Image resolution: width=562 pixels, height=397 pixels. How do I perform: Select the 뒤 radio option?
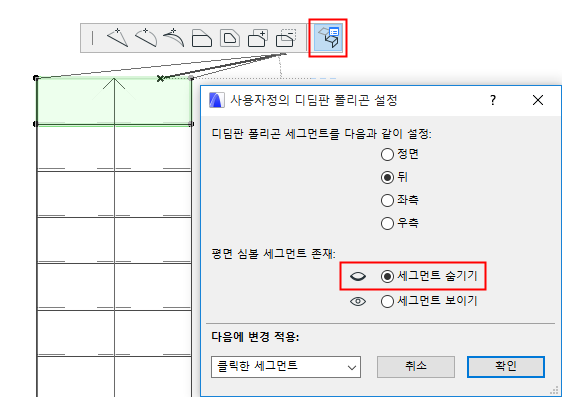(x=387, y=177)
